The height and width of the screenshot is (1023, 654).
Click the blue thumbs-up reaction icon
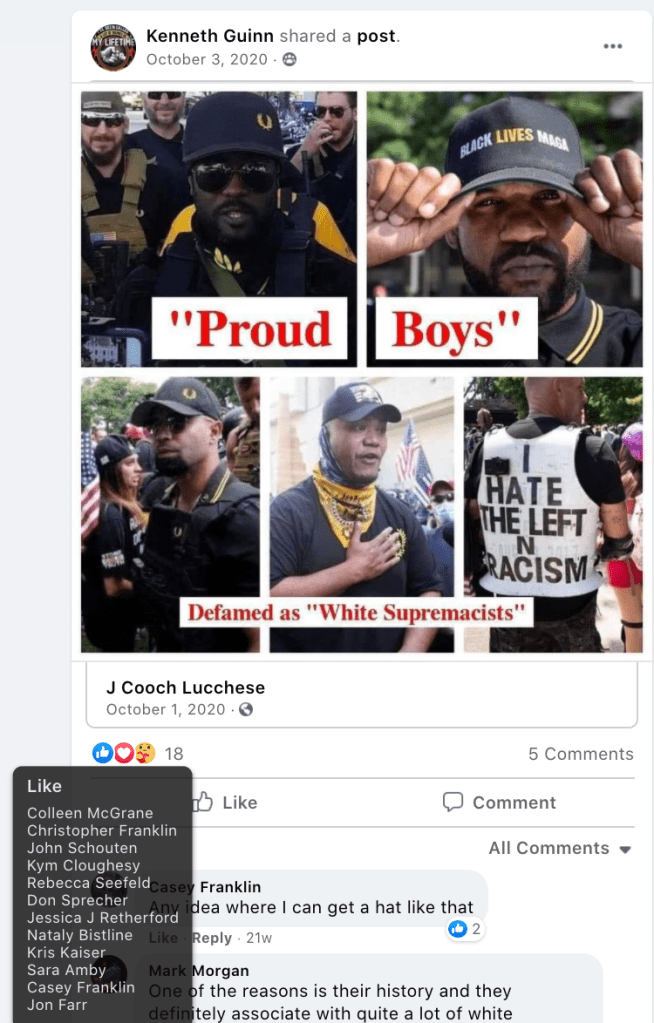(x=102, y=753)
